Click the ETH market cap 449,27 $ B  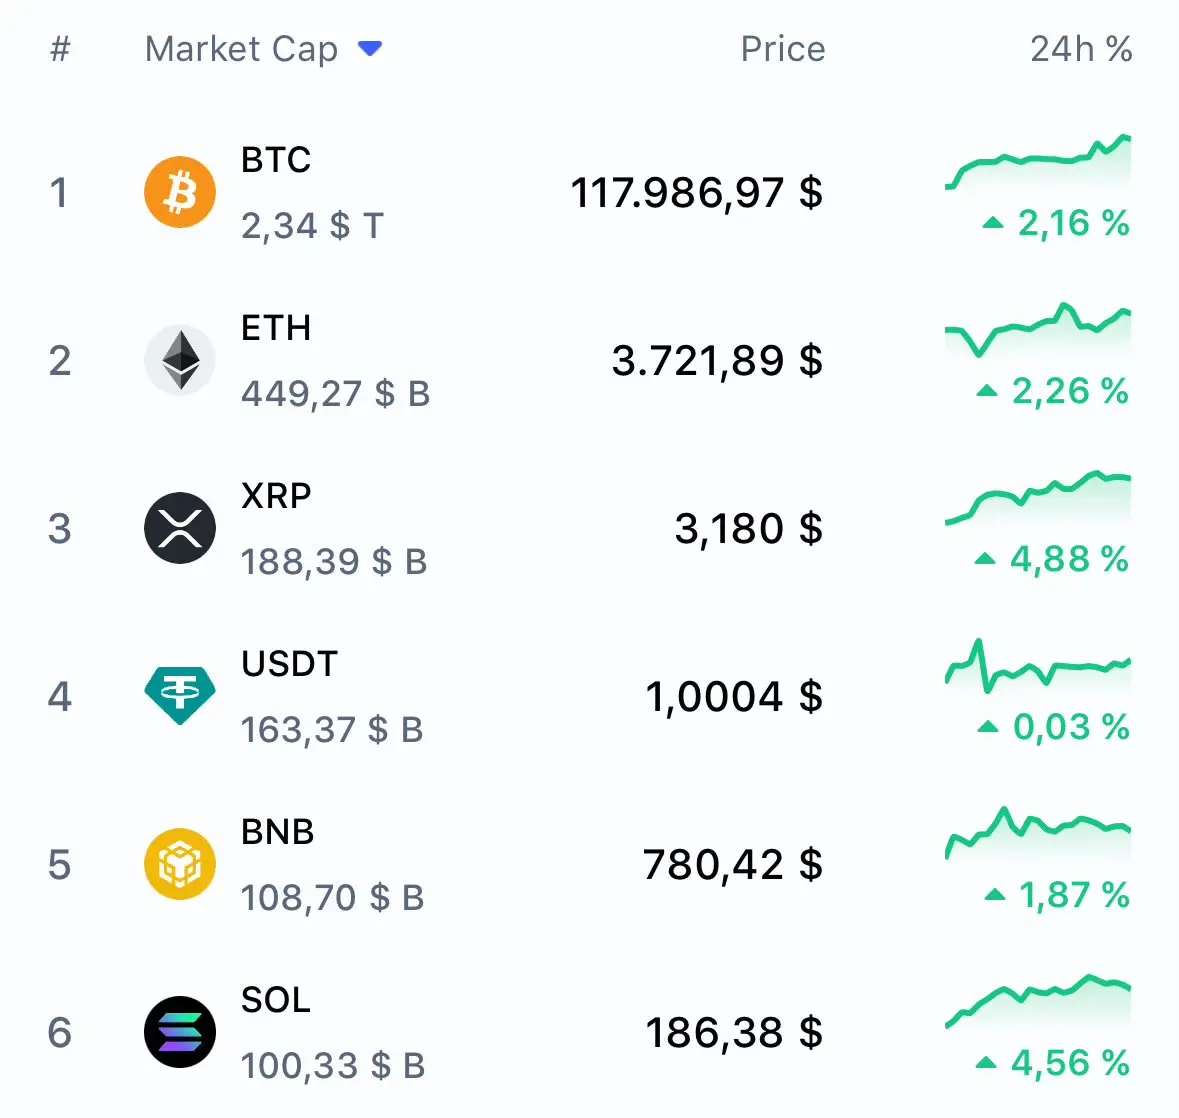[335, 393]
